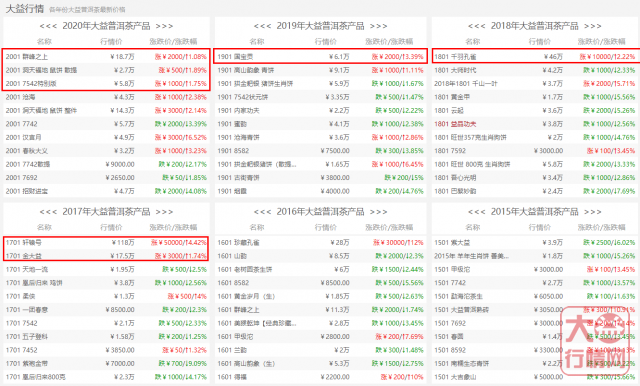Click the >>> arrows after 2016年 heading
The height and width of the screenshot is (386, 640).
click(378, 212)
